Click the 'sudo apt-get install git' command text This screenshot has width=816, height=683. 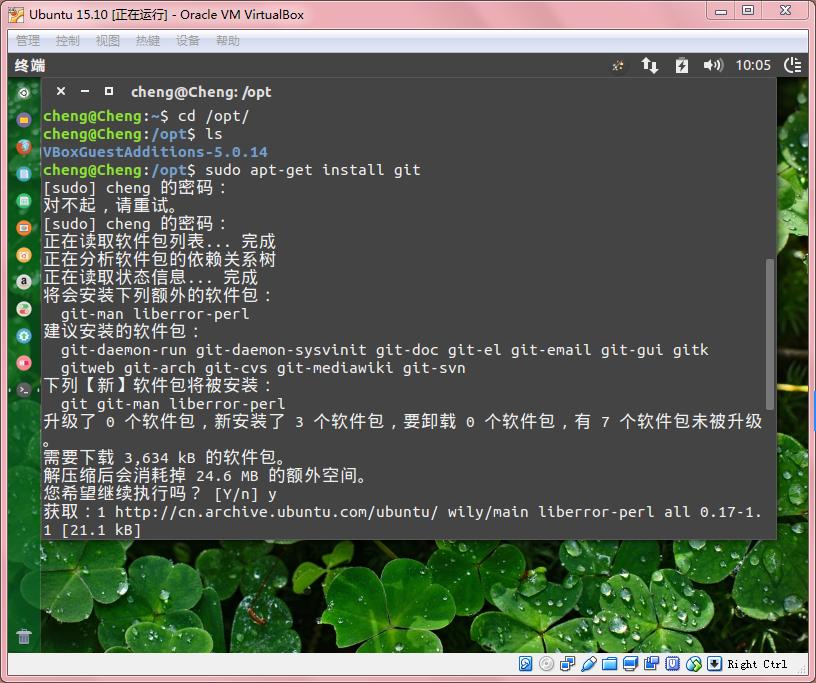313,170
